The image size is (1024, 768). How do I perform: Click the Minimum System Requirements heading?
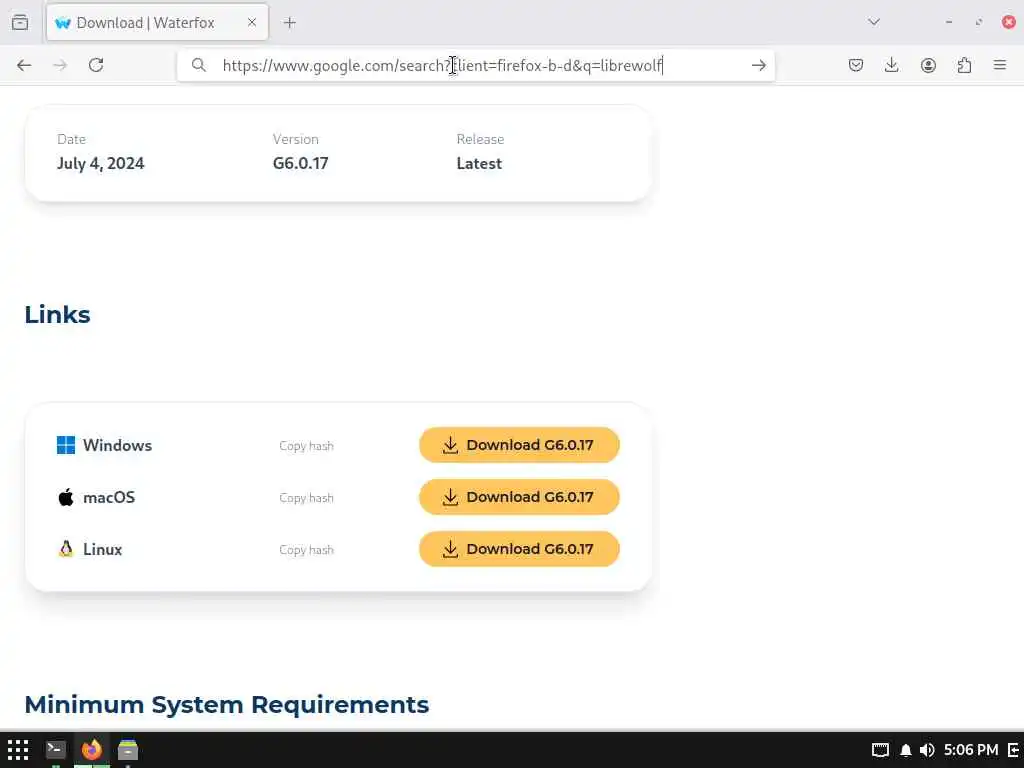point(227,705)
